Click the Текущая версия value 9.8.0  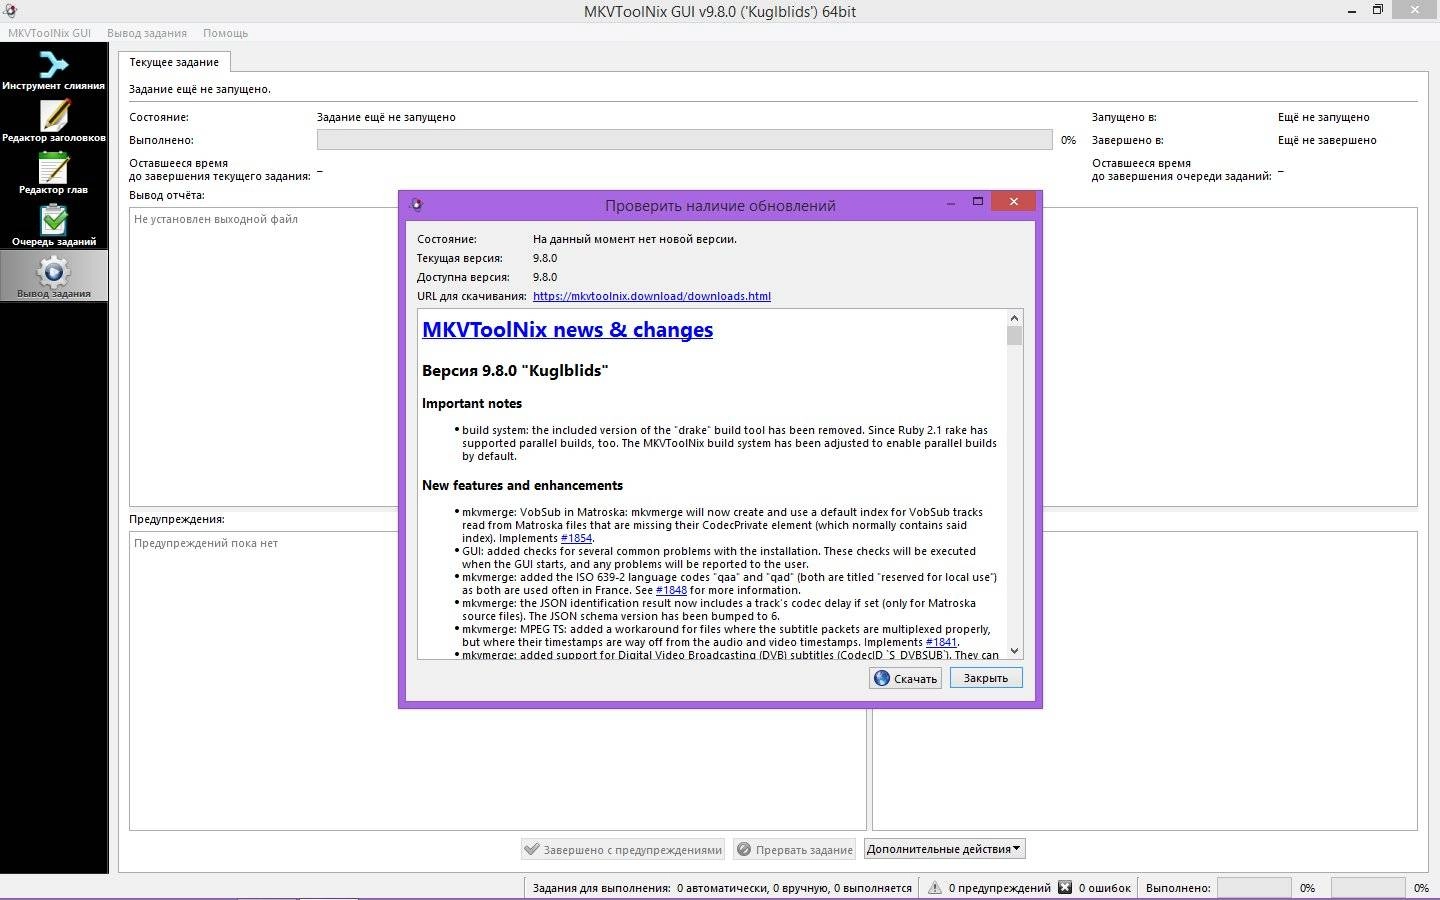point(545,258)
